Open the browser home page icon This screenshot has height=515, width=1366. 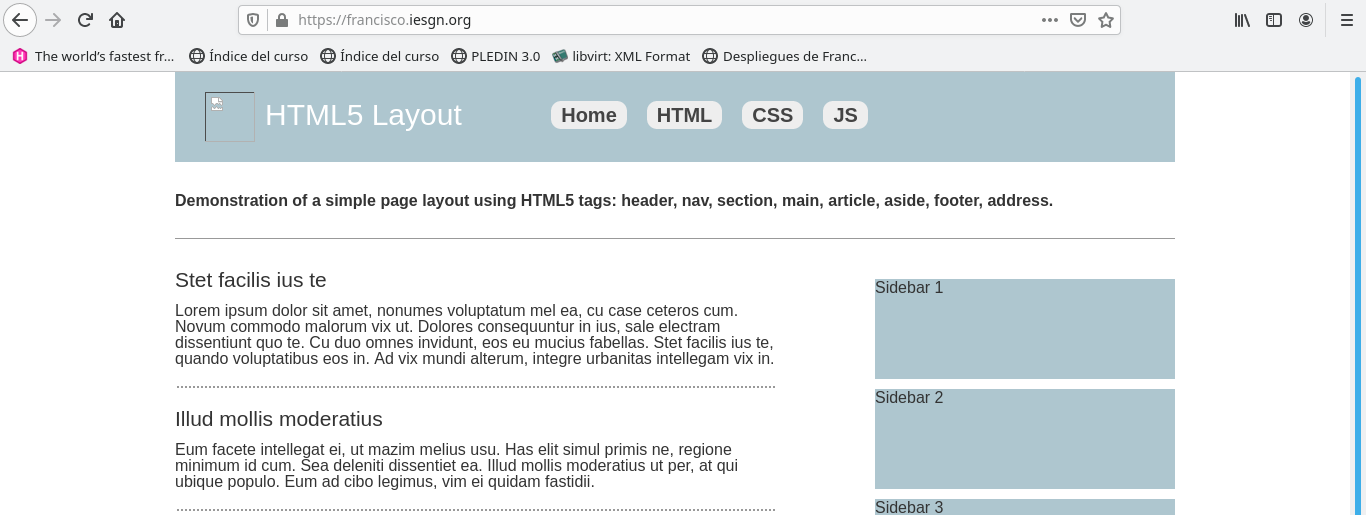[x=117, y=20]
